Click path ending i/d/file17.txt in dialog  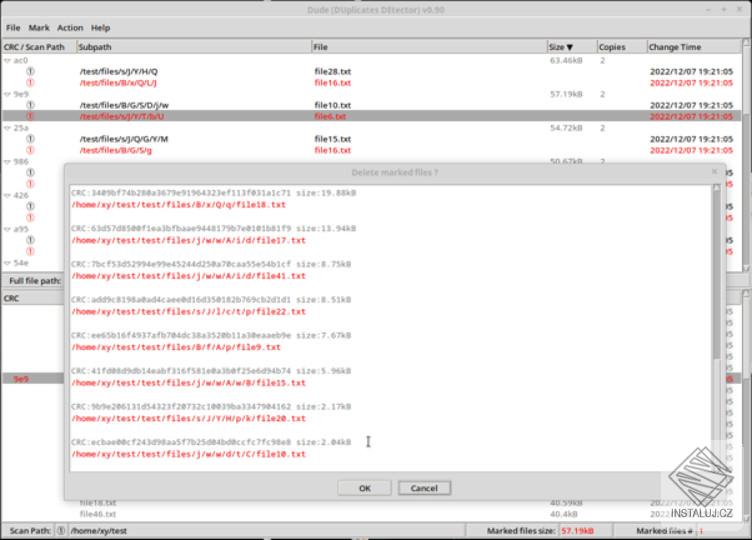click(x=188, y=240)
